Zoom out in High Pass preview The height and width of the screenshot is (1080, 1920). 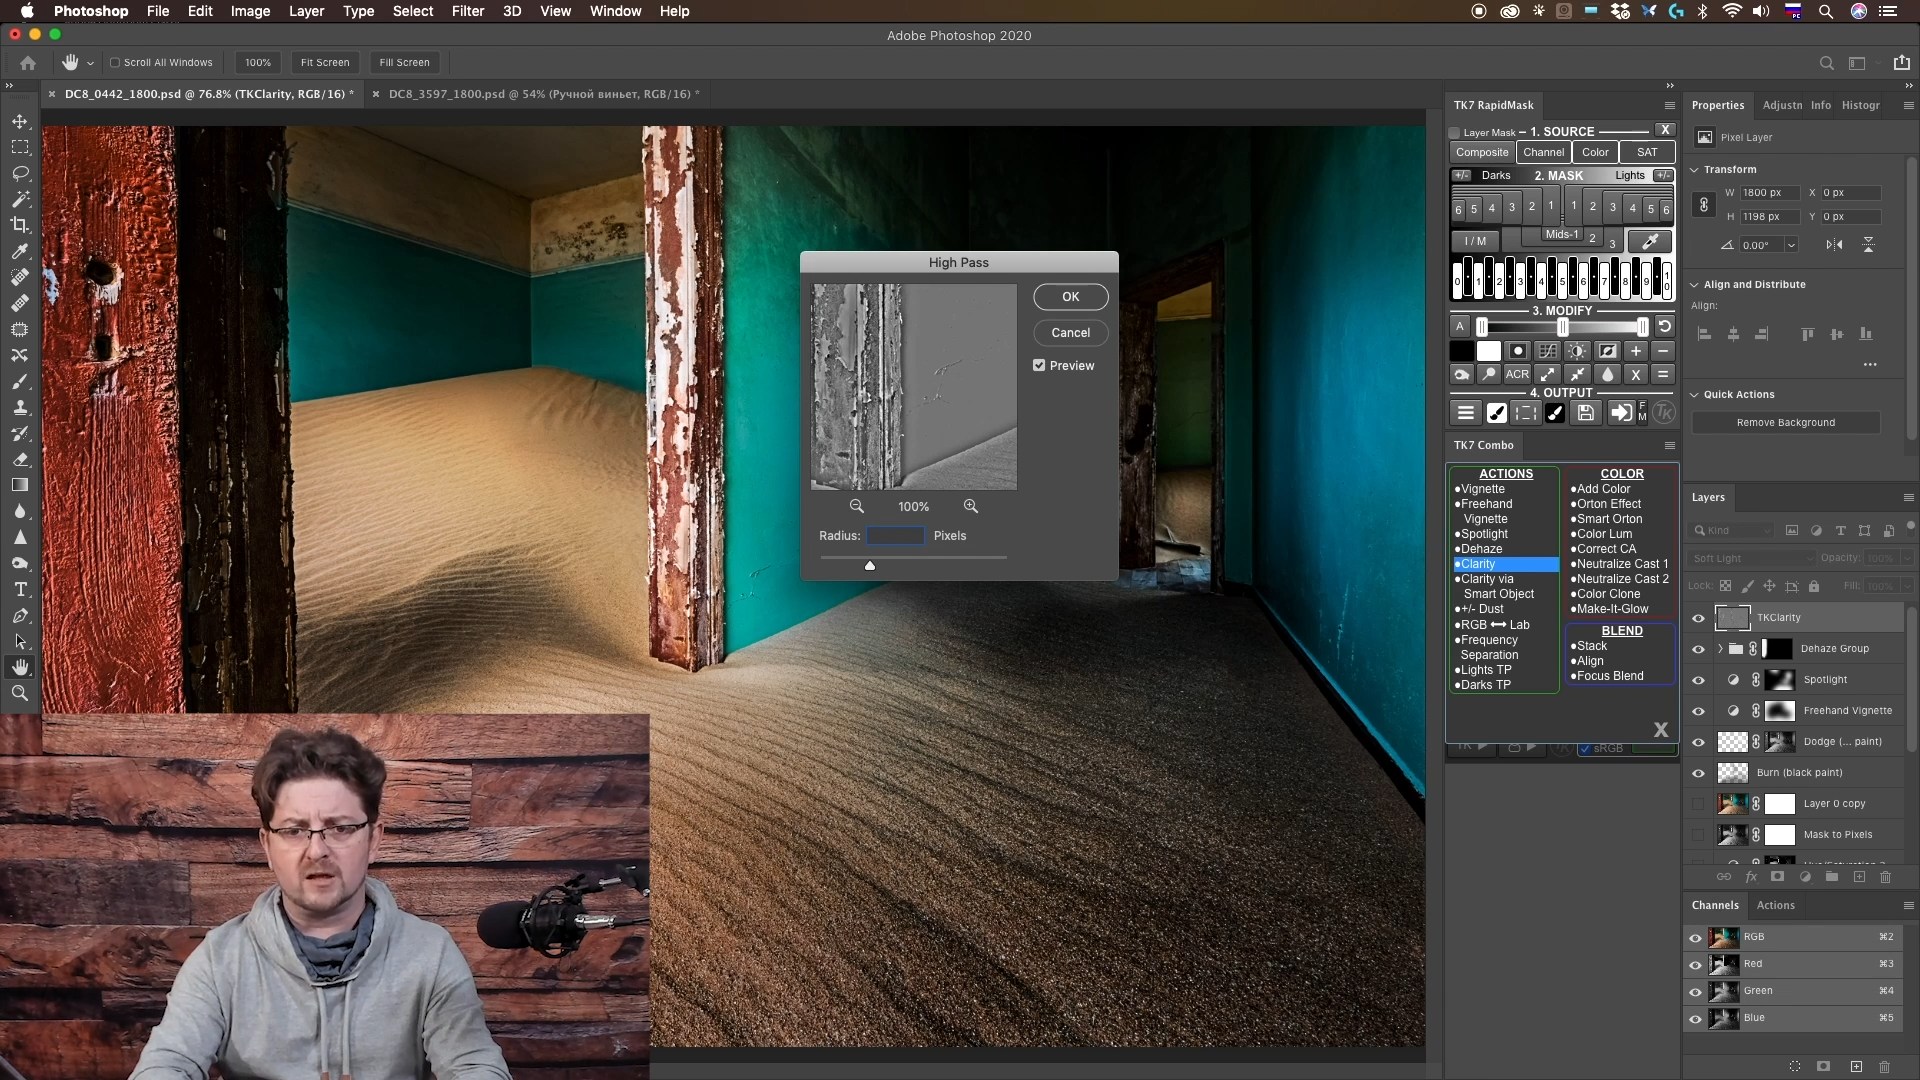pyautogui.click(x=857, y=506)
